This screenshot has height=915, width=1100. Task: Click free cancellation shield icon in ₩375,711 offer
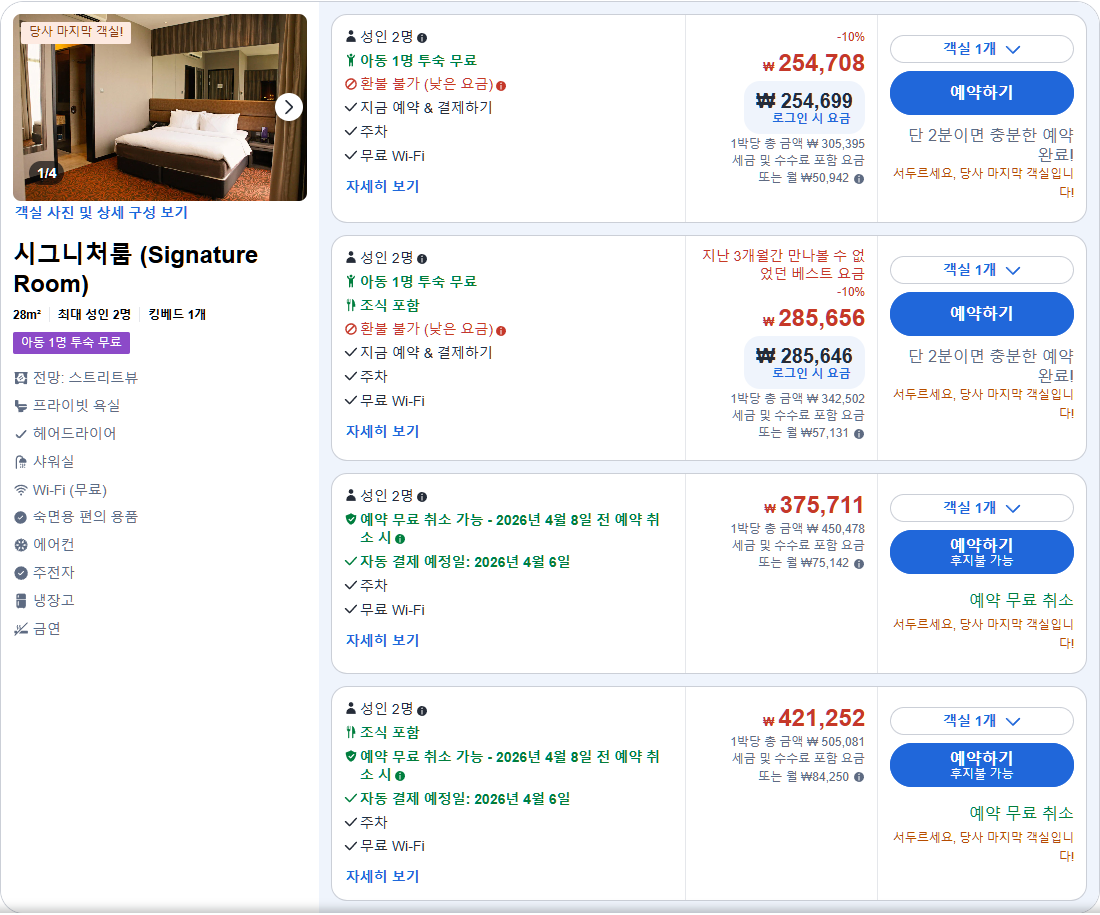pos(351,519)
